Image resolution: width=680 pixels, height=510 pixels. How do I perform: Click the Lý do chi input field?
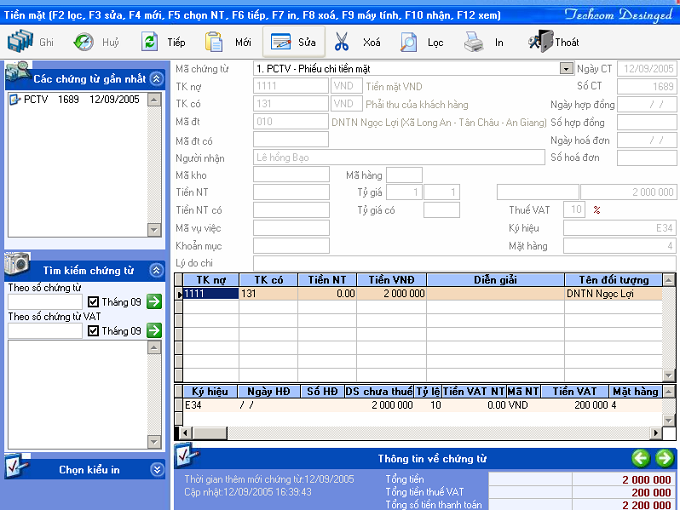coord(464,263)
